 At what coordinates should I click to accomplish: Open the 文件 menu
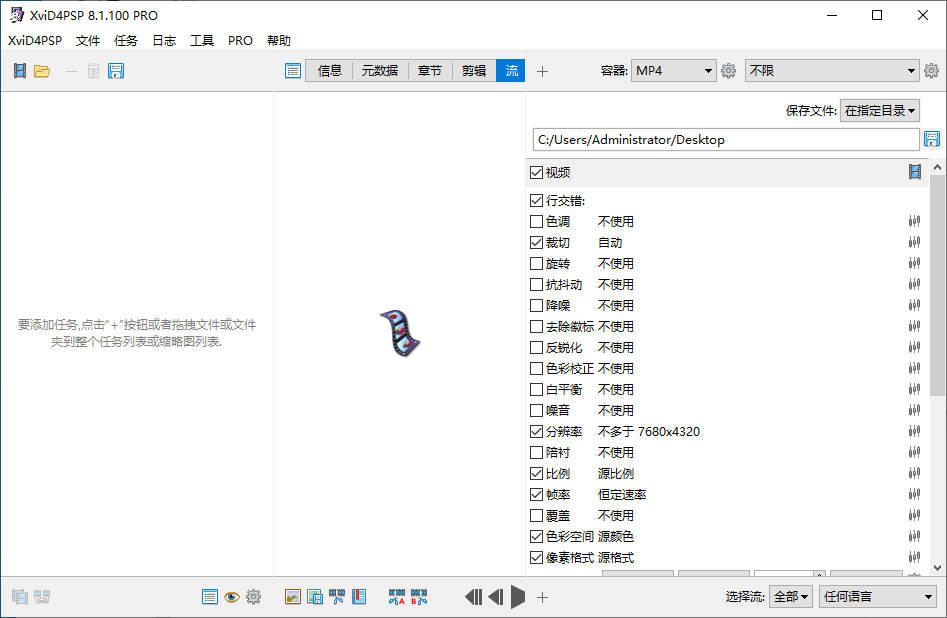pos(88,40)
